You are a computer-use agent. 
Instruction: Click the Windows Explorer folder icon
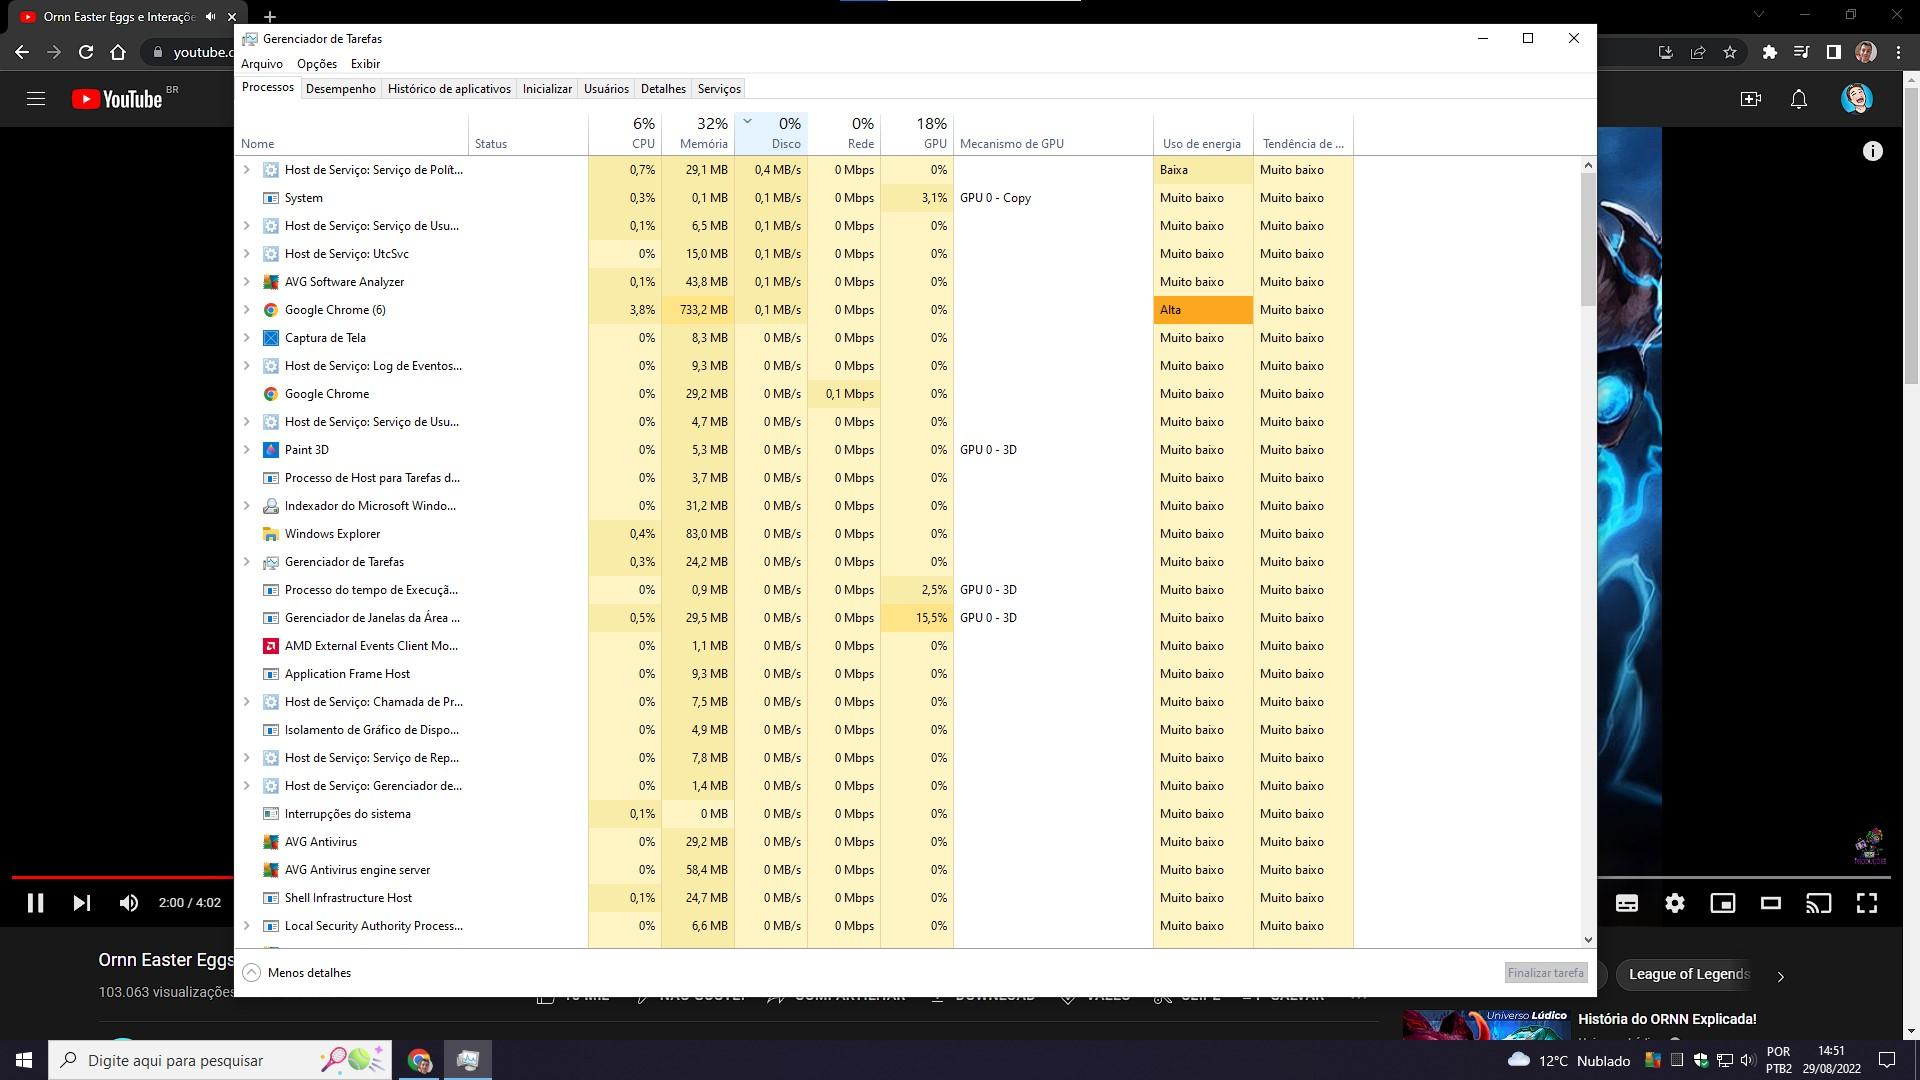coord(270,534)
